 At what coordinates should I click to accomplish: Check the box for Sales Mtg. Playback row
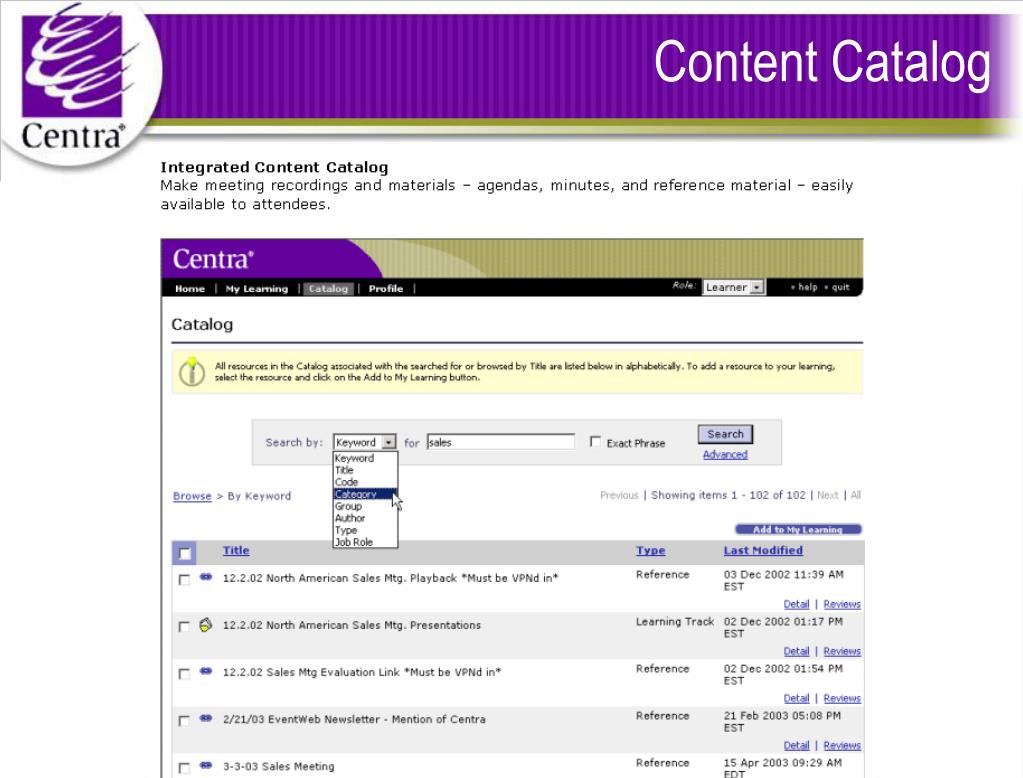click(184, 580)
